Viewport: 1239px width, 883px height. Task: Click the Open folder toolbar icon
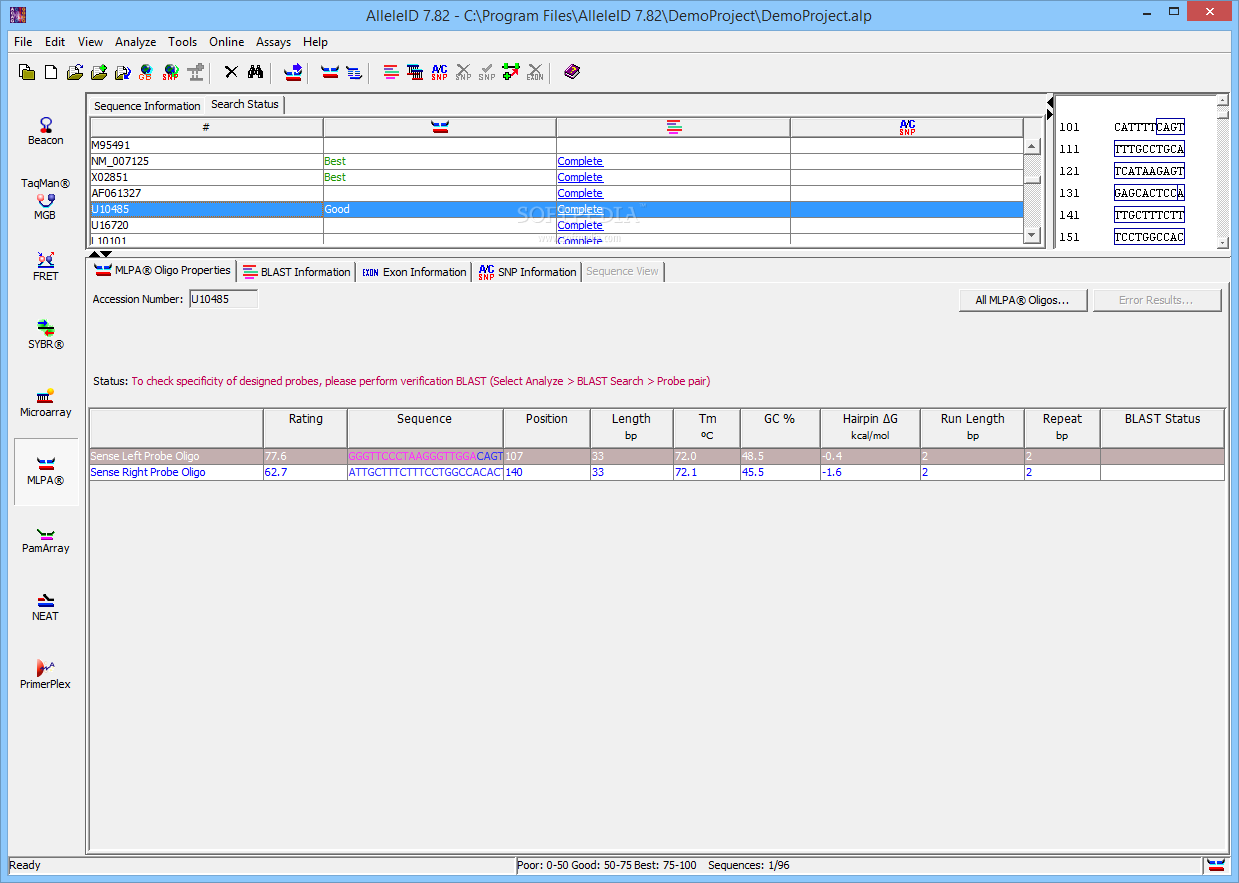[75, 72]
